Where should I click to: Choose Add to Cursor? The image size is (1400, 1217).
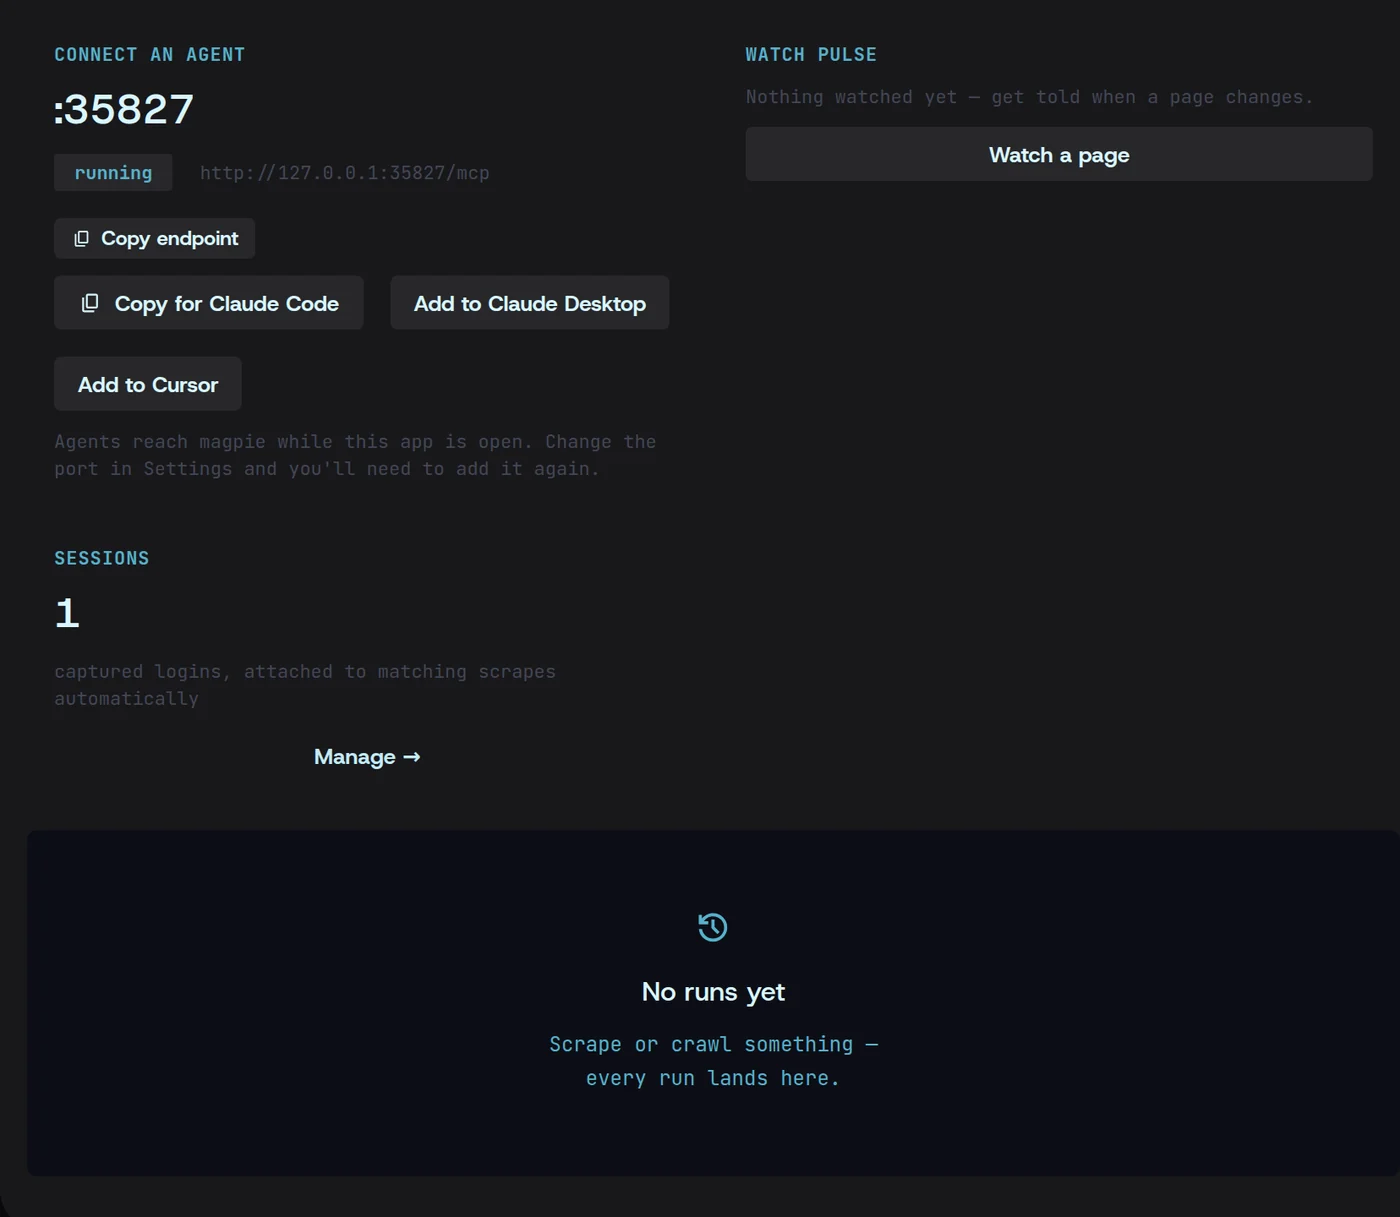click(x=148, y=384)
